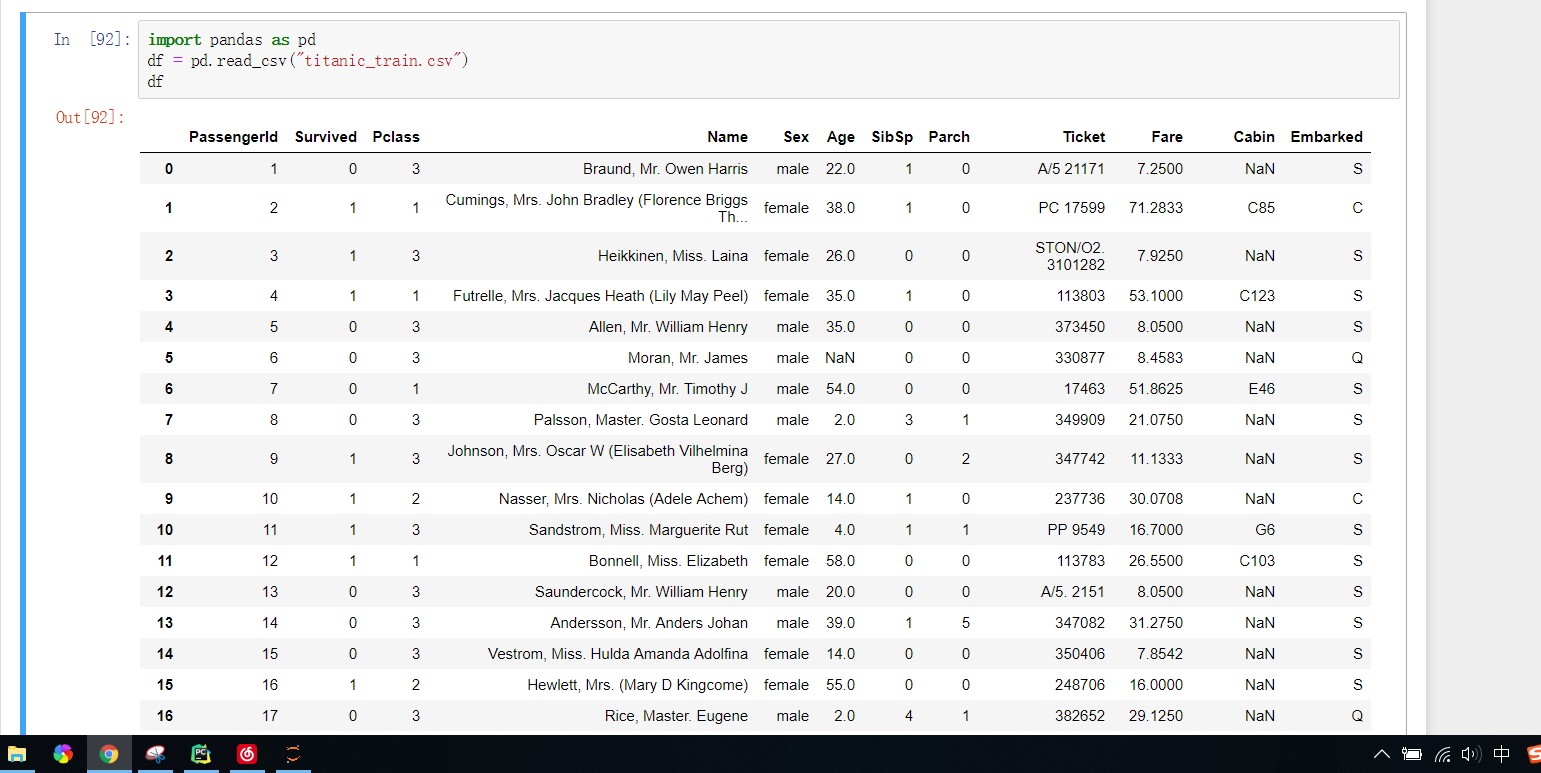Click ticket value "STON/O2. 3101282"
1541x773 pixels.
coord(1070,256)
